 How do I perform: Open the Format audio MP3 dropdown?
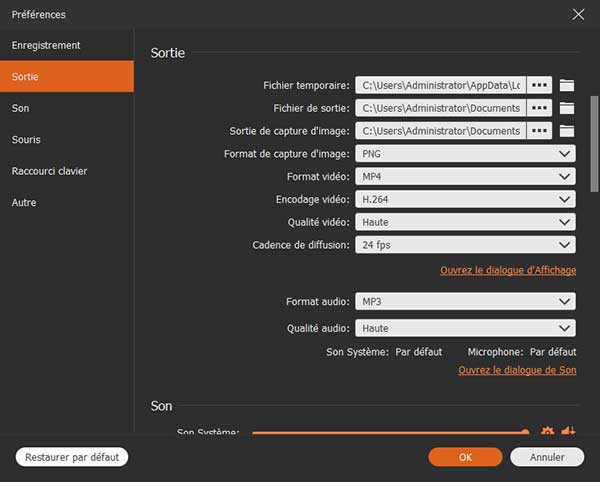tap(465, 301)
